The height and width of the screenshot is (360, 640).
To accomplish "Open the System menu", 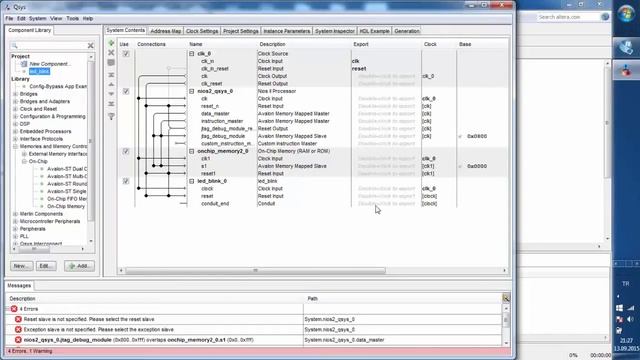I will pos(38,18).
